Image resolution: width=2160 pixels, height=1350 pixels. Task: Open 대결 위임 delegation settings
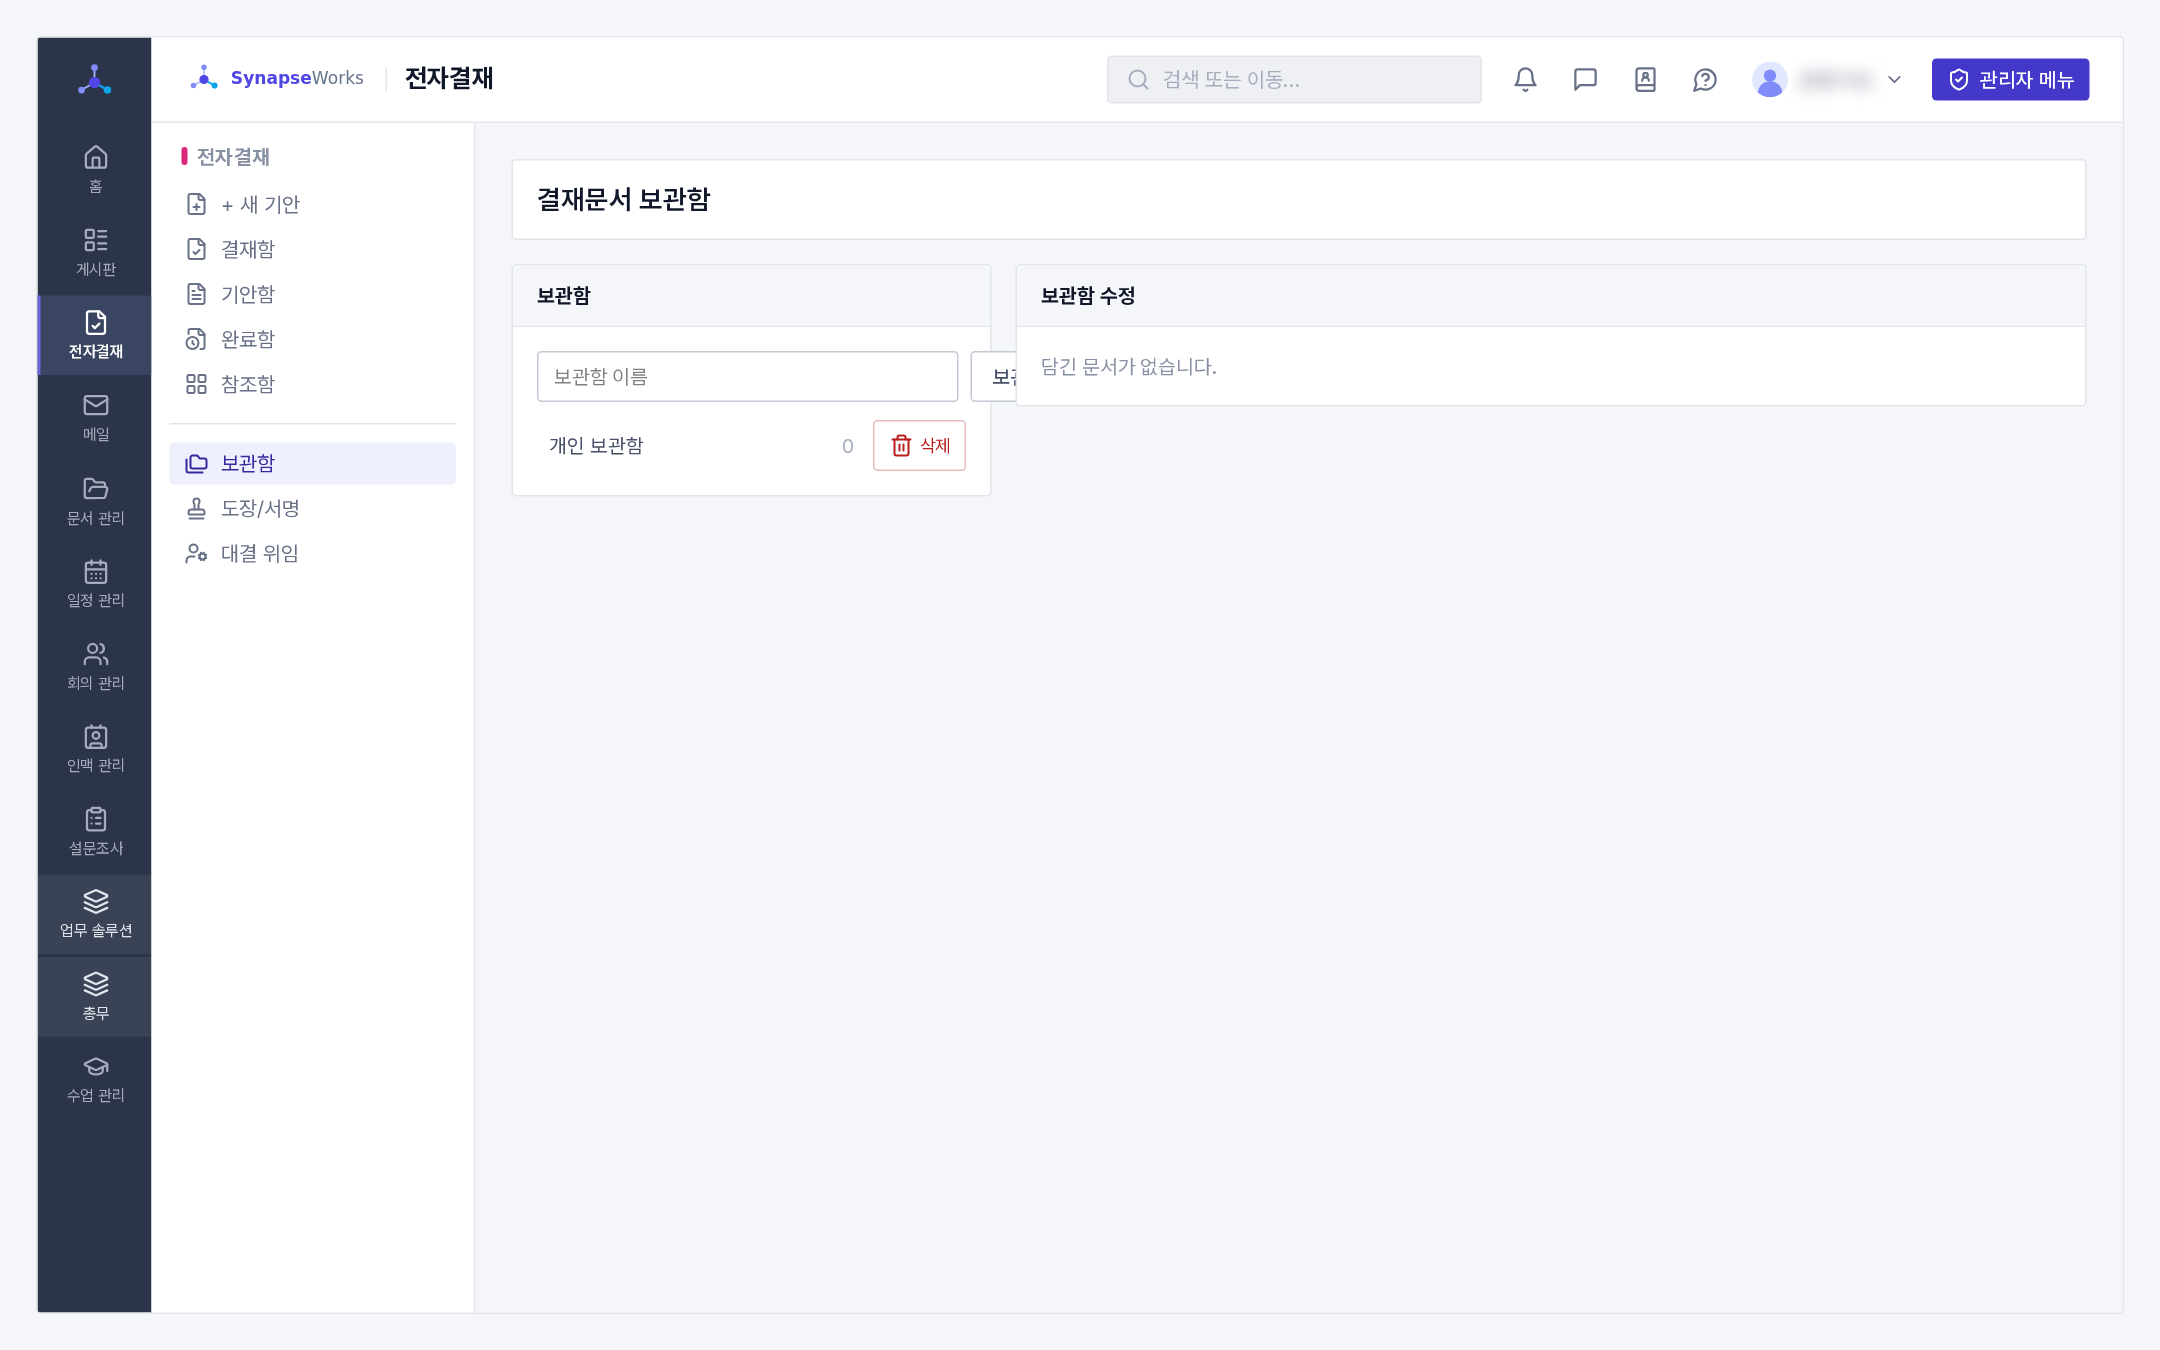coord(312,553)
